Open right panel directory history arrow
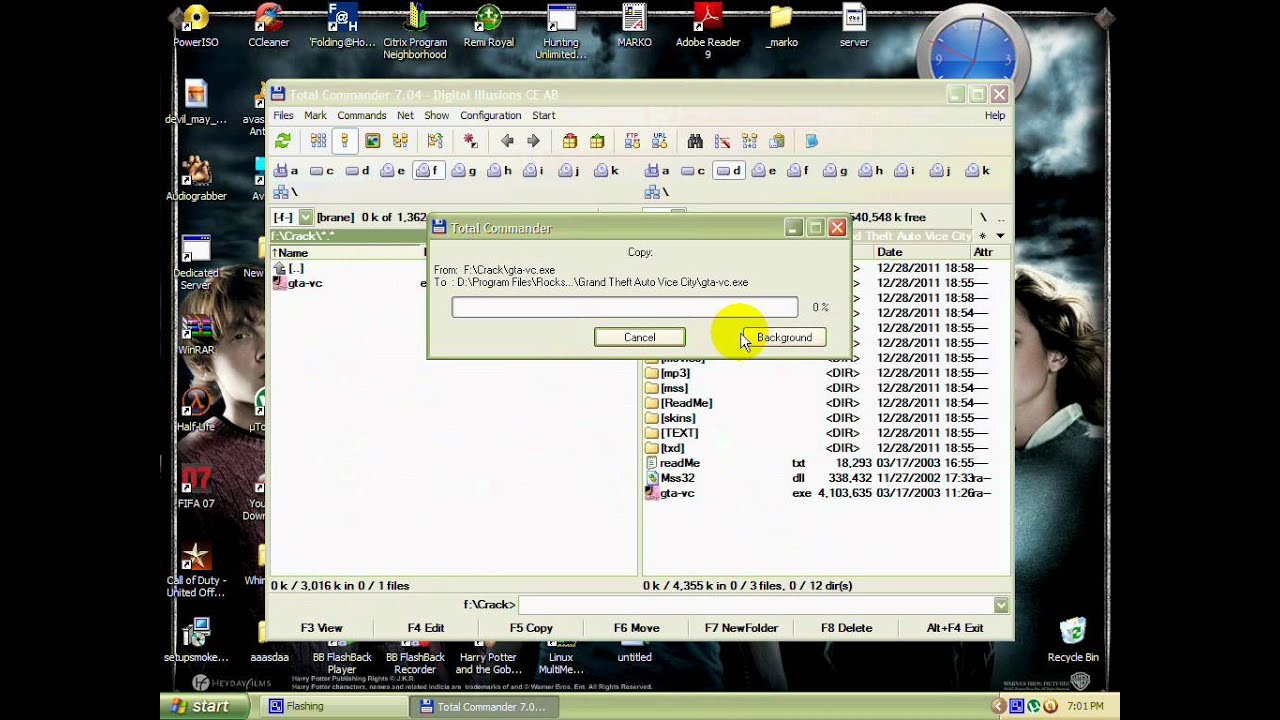The height and width of the screenshot is (720, 1280). pyautogui.click(x=1000, y=236)
